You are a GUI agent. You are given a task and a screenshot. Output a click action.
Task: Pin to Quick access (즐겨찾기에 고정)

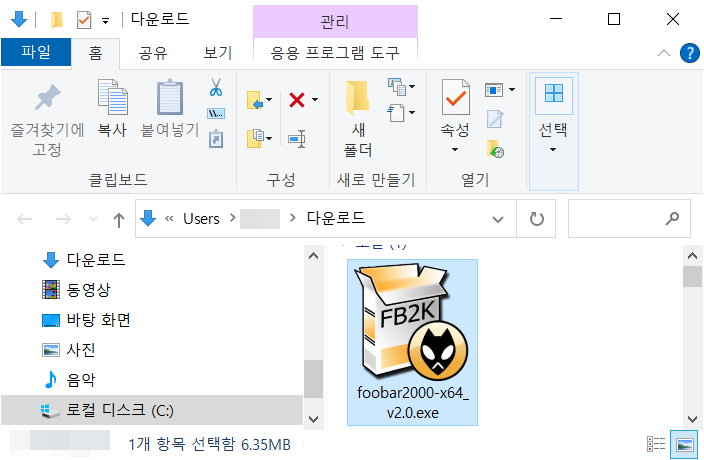coord(47,119)
